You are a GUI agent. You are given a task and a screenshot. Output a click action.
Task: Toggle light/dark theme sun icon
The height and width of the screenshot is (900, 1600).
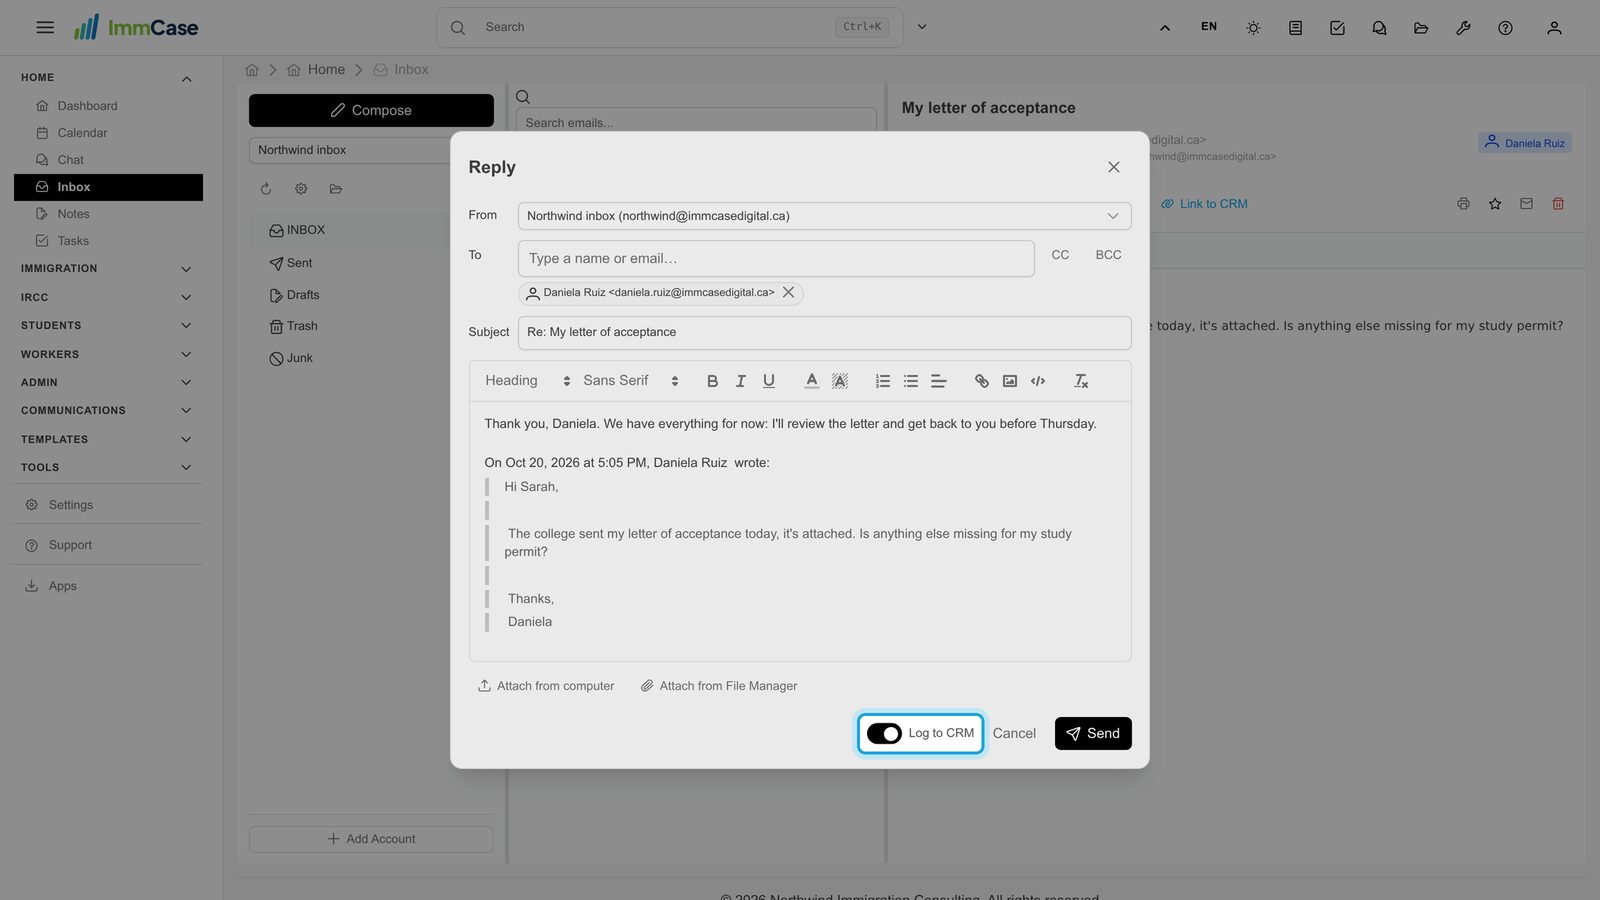coord(1253,28)
